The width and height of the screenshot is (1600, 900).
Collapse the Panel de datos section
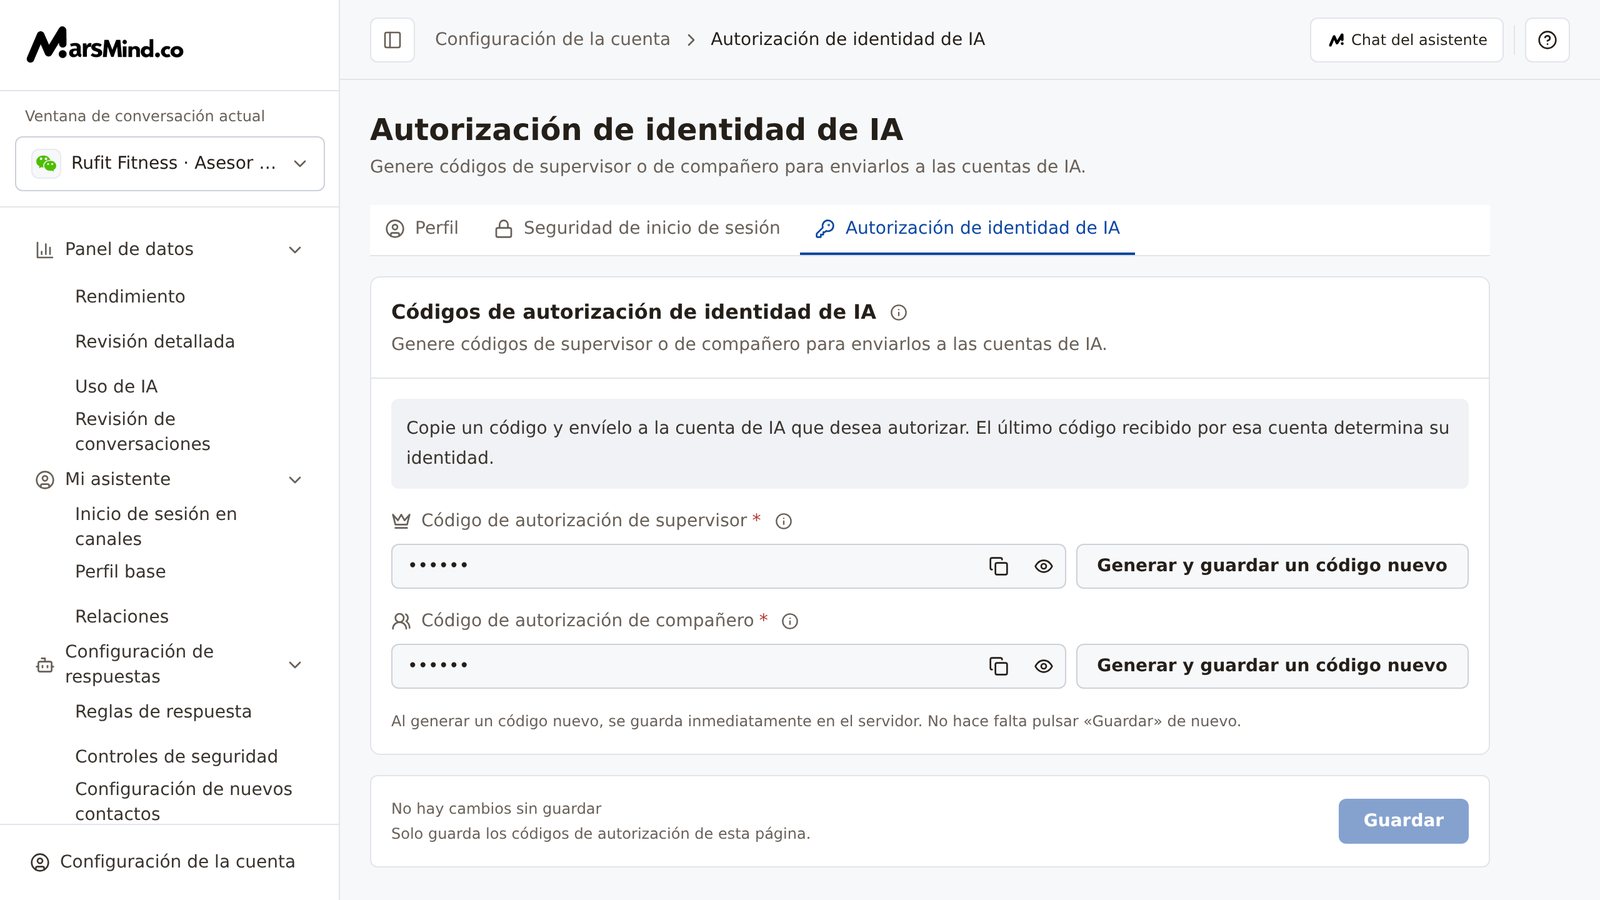click(x=295, y=250)
